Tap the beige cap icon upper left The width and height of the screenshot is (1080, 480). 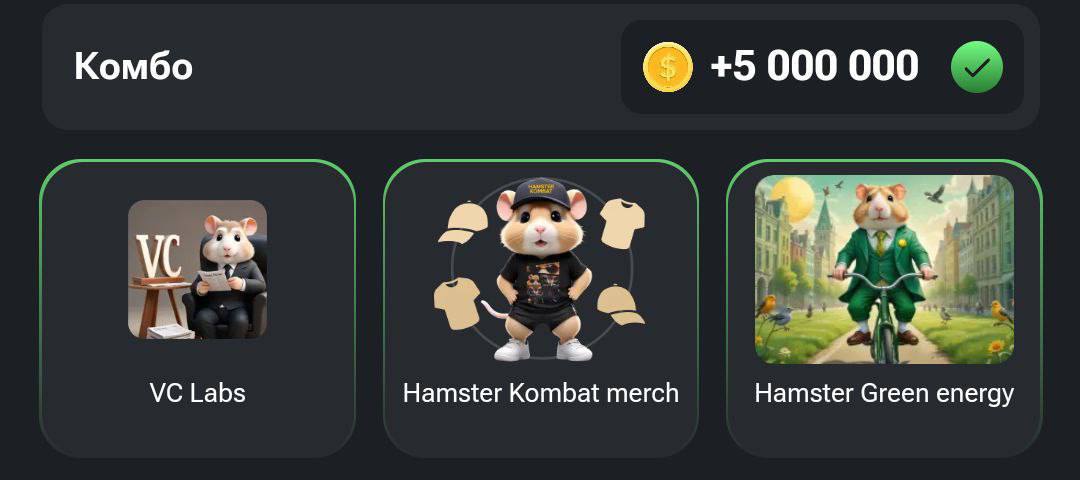463,223
